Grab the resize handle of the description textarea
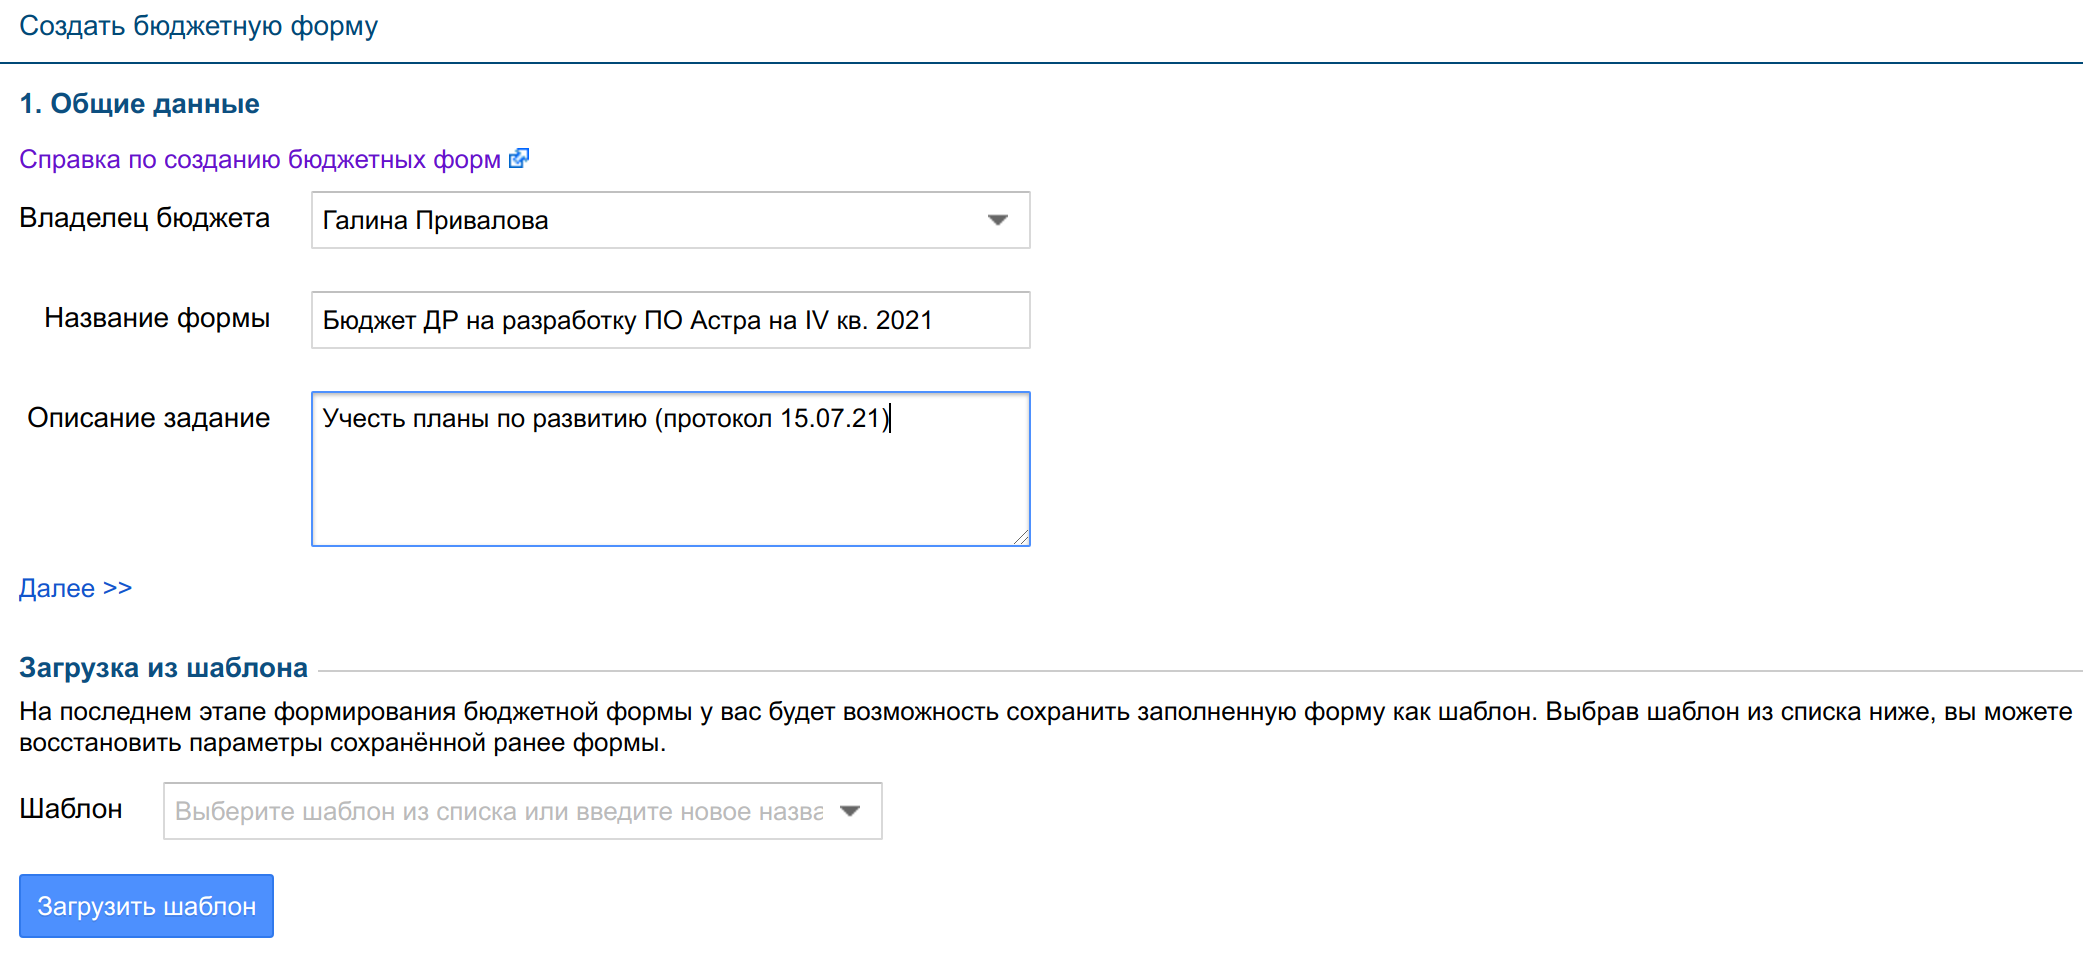Viewport: 2083px width, 962px height. tap(1021, 537)
